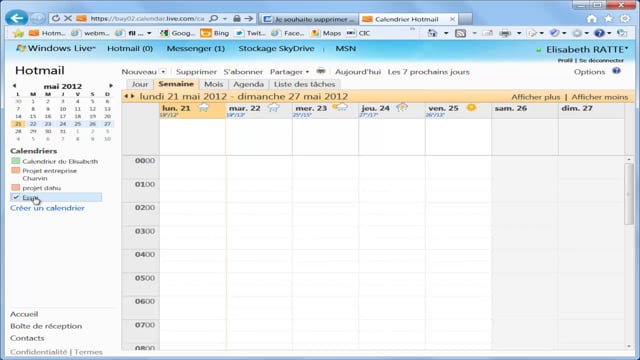The image size is (640, 360).
Task: Click Afficher moins link
Action: [599, 97]
